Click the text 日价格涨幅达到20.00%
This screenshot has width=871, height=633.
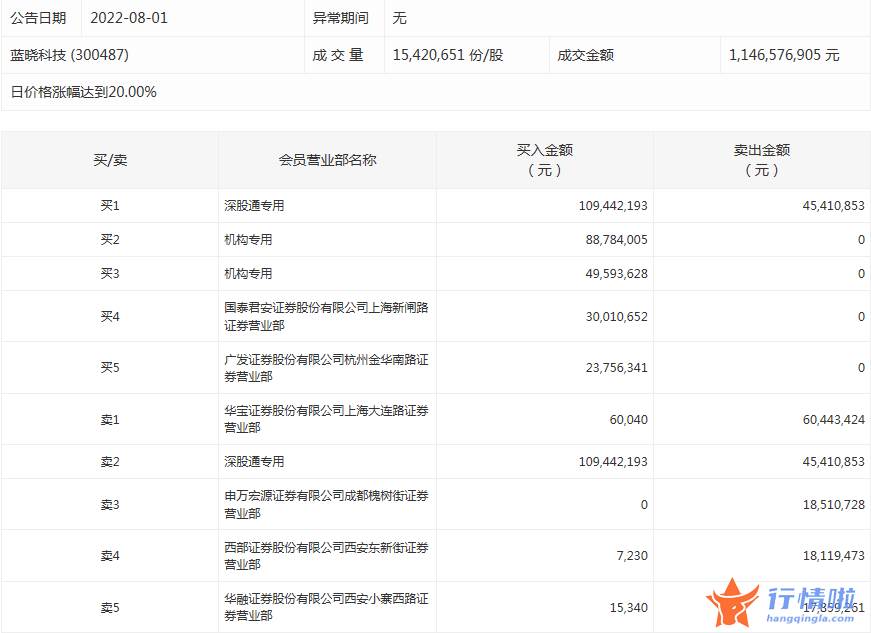83,92
